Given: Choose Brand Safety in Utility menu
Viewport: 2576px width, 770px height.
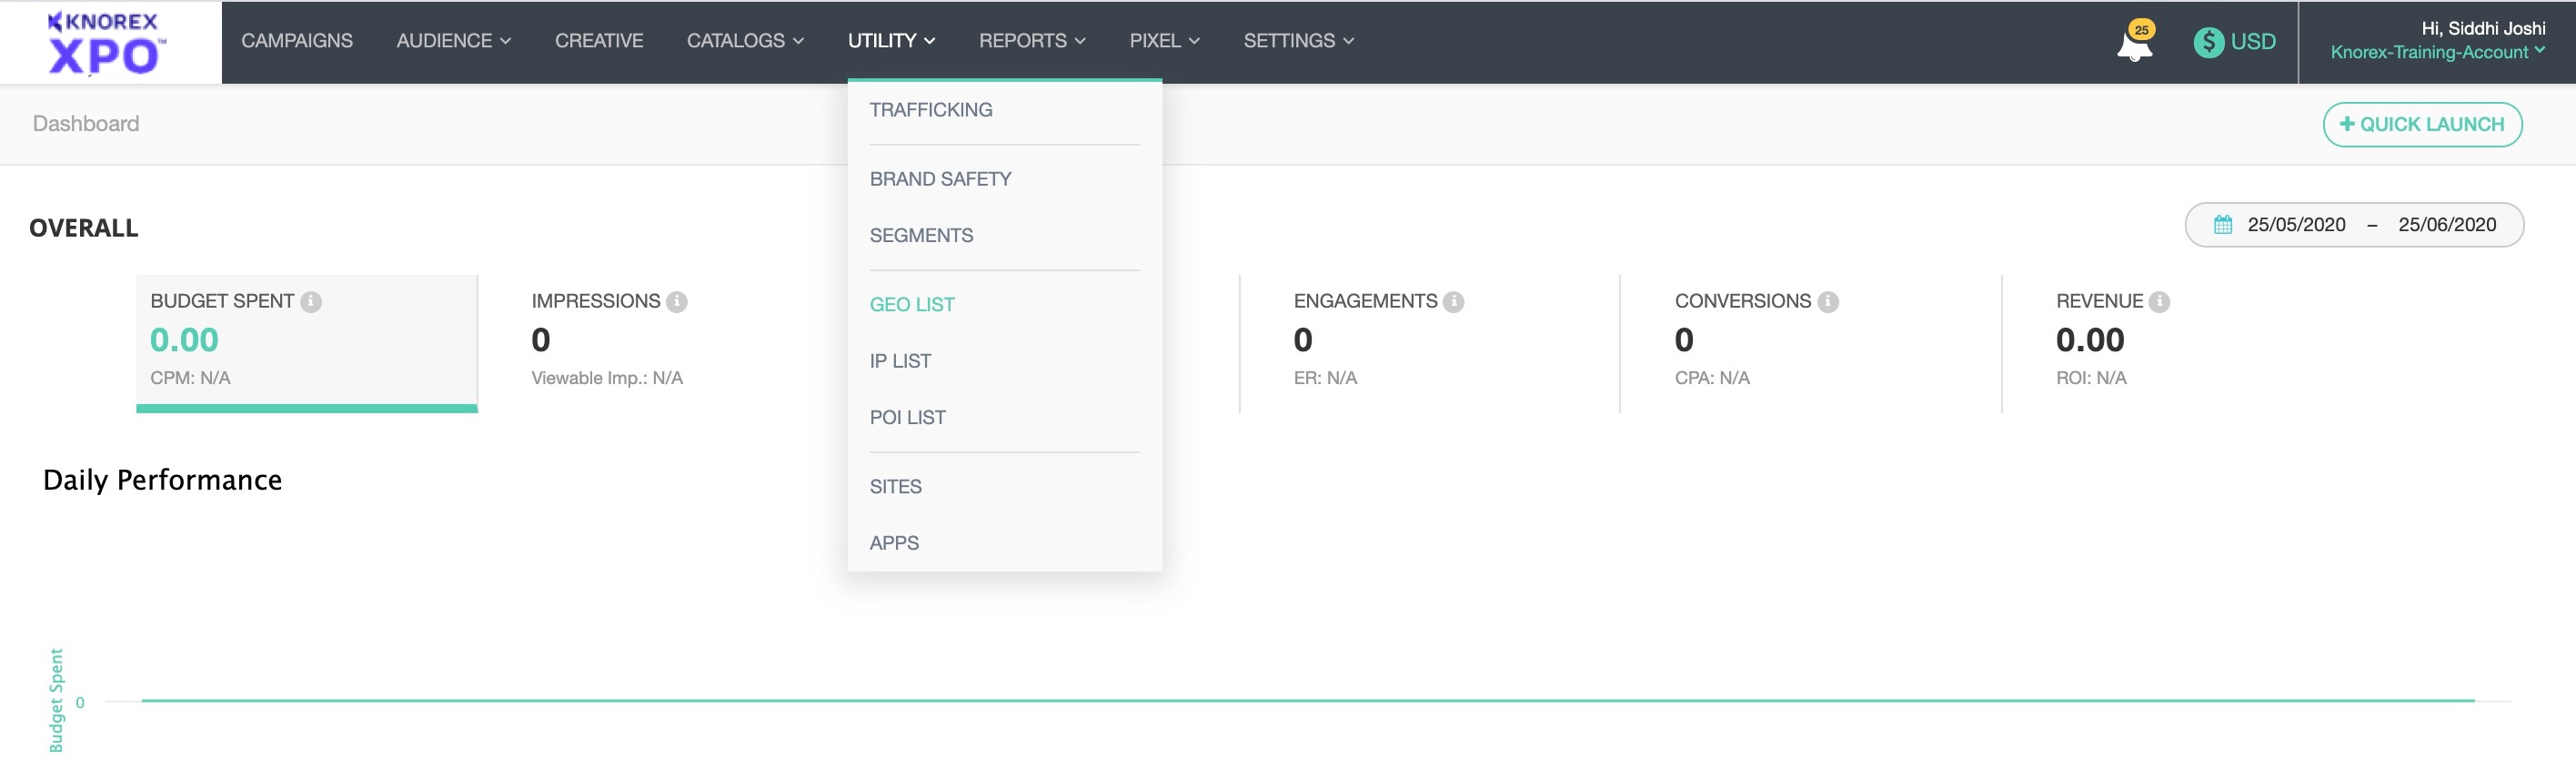Looking at the screenshot, I should pos(940,179).
